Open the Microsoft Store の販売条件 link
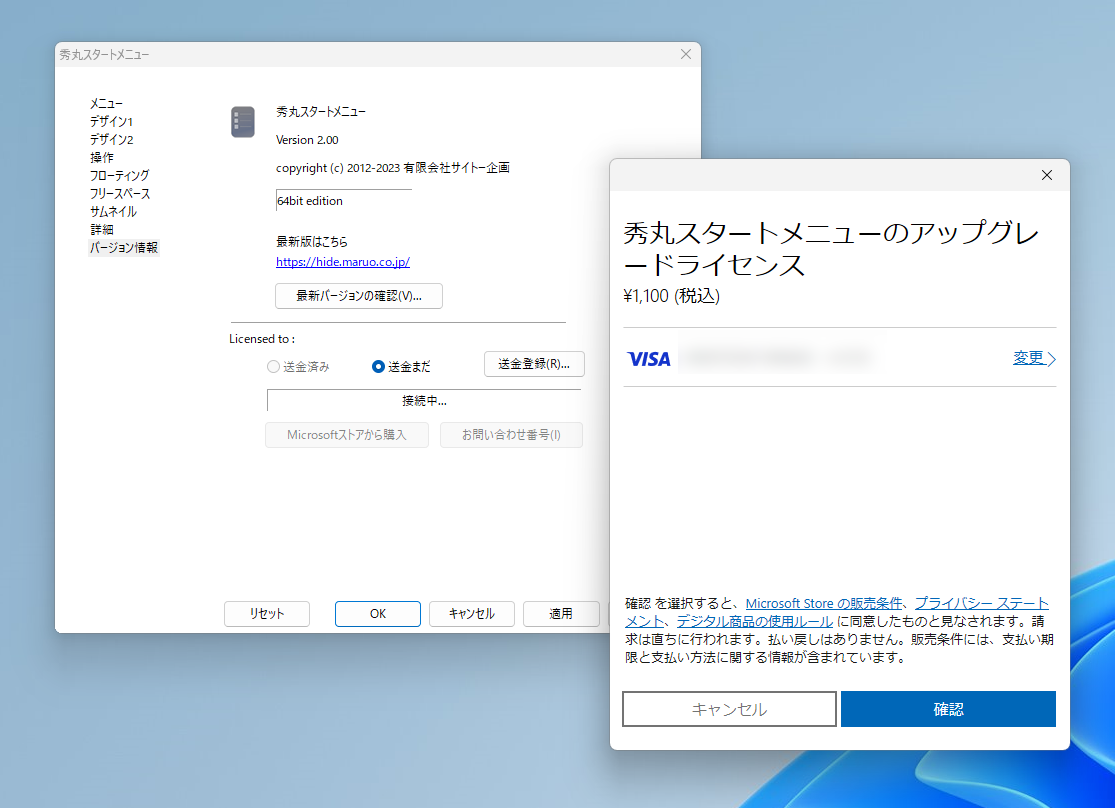The image size is (1115, 808). pyautogui.click(x=824, y=603)
